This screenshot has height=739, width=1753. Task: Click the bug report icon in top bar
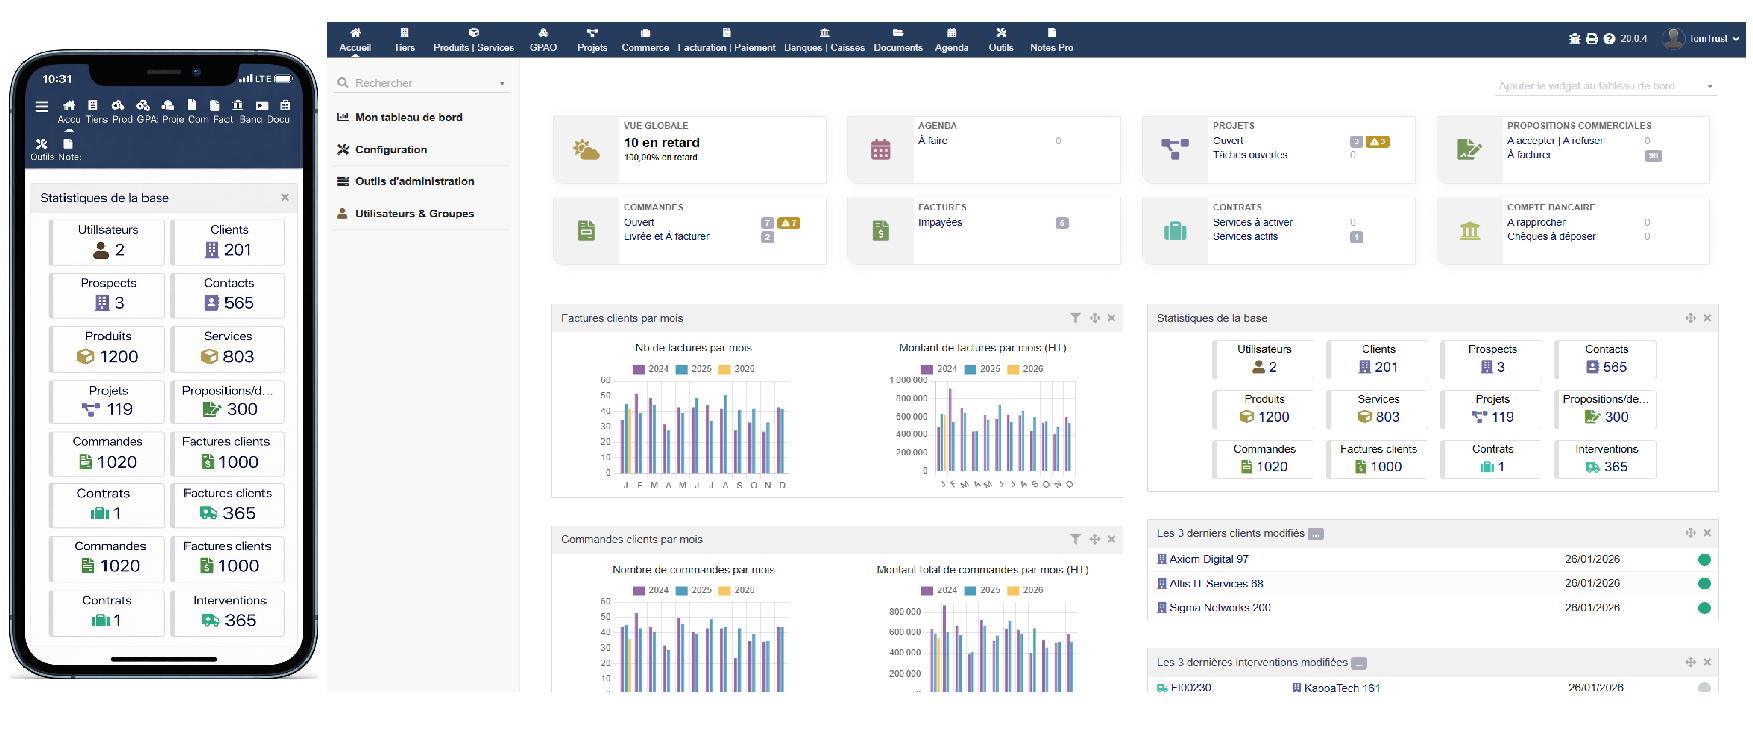1575,39
